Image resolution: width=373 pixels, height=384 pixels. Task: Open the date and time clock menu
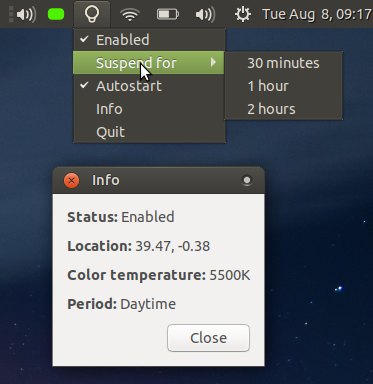[317, 15]
